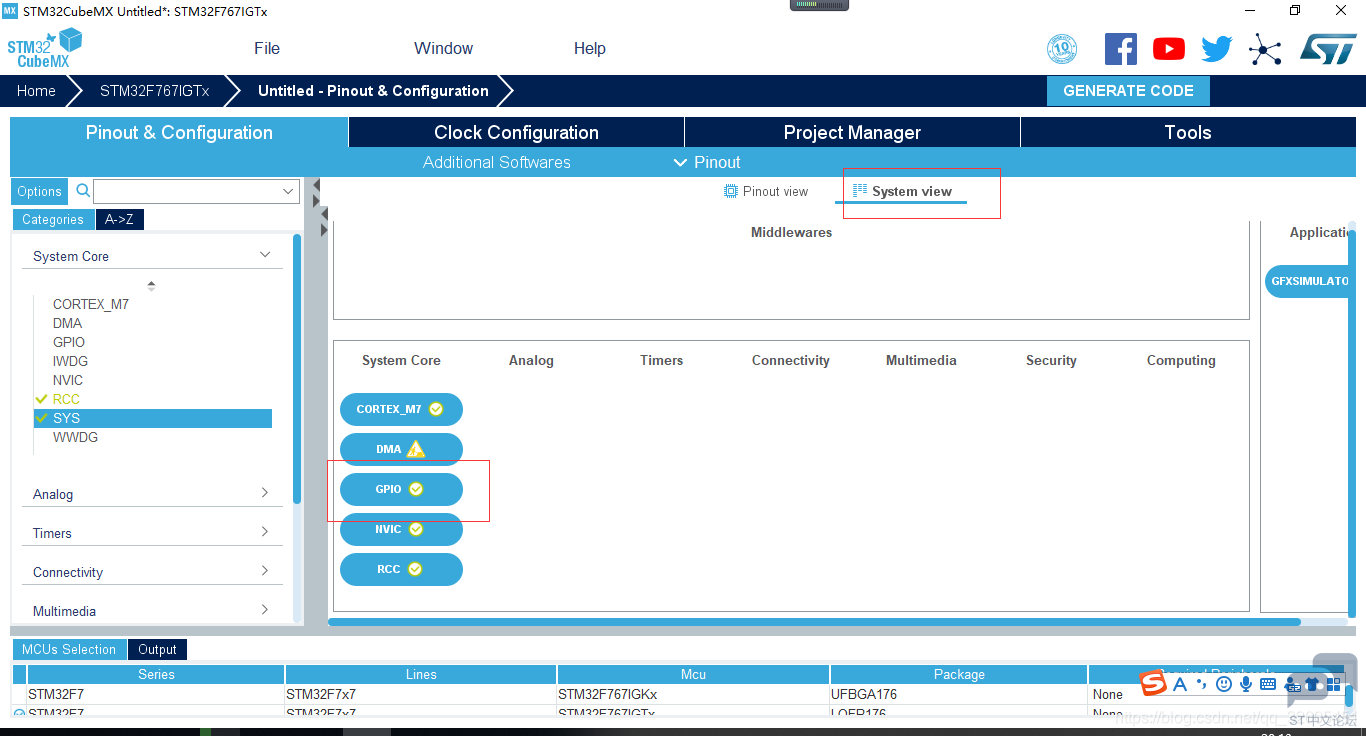1366x736 pixels.
Task: Select the MCUs Selection tab
Action: click(x=69, y=649)
